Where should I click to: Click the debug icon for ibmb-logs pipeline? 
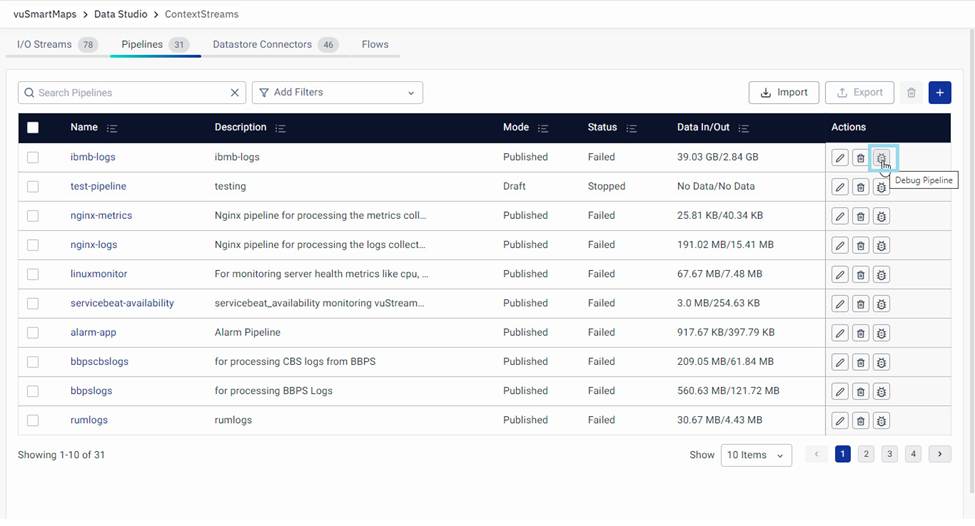coord(881,158)
